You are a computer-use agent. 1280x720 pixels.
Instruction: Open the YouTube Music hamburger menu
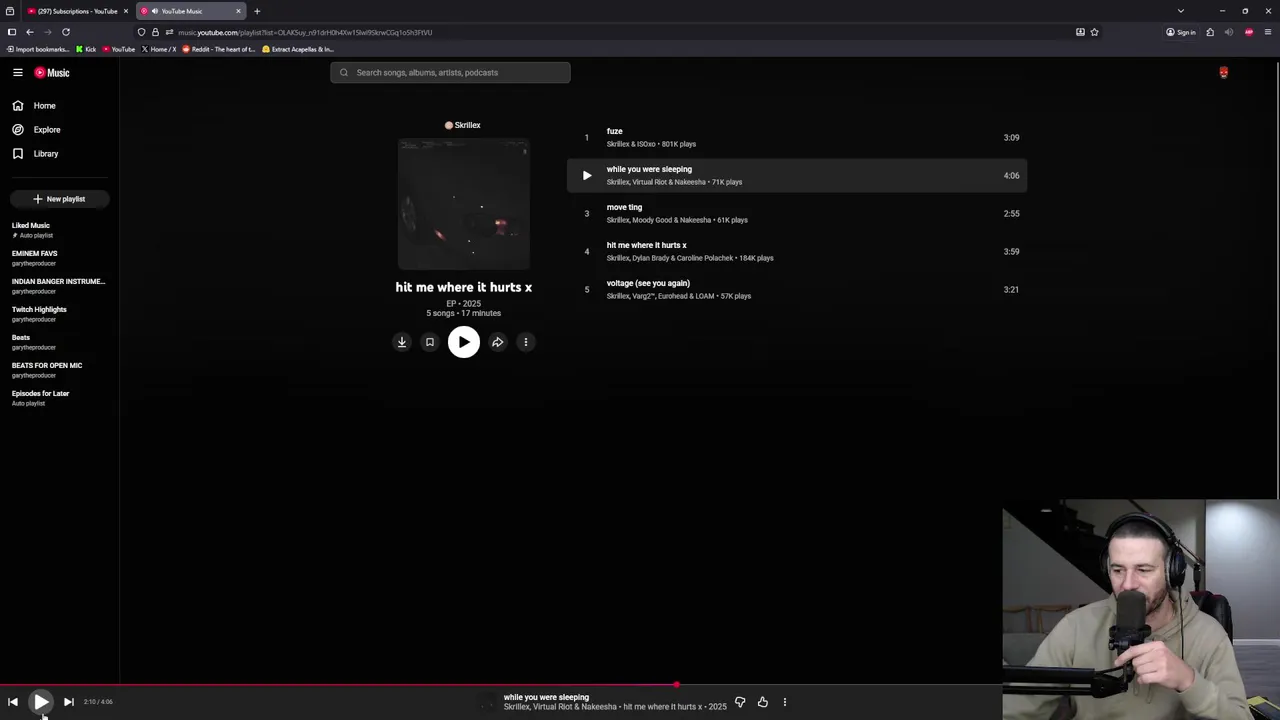tap(17, 72)
